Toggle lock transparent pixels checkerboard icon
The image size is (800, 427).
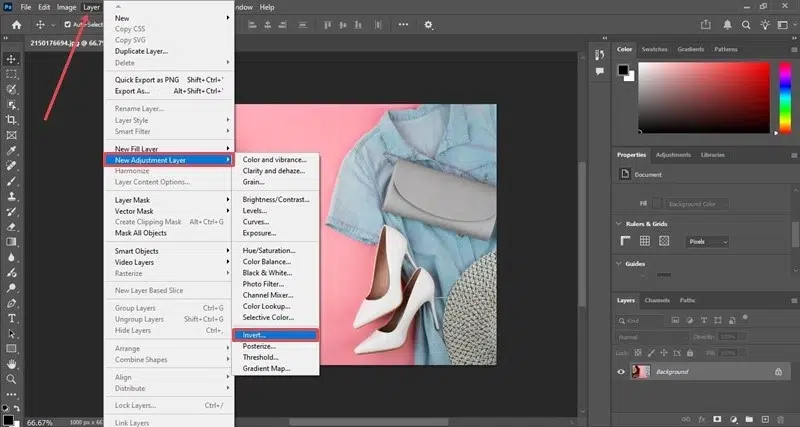(x=638, y=353)
